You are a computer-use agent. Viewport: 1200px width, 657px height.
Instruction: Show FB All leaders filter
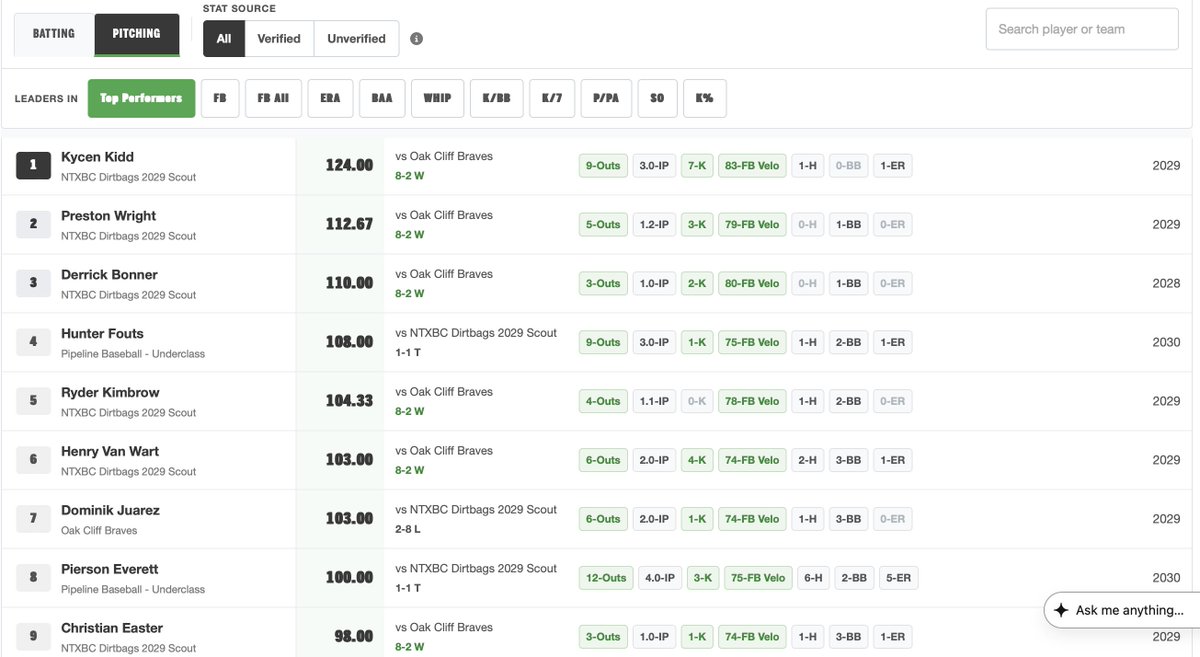(x=273, y=99)
